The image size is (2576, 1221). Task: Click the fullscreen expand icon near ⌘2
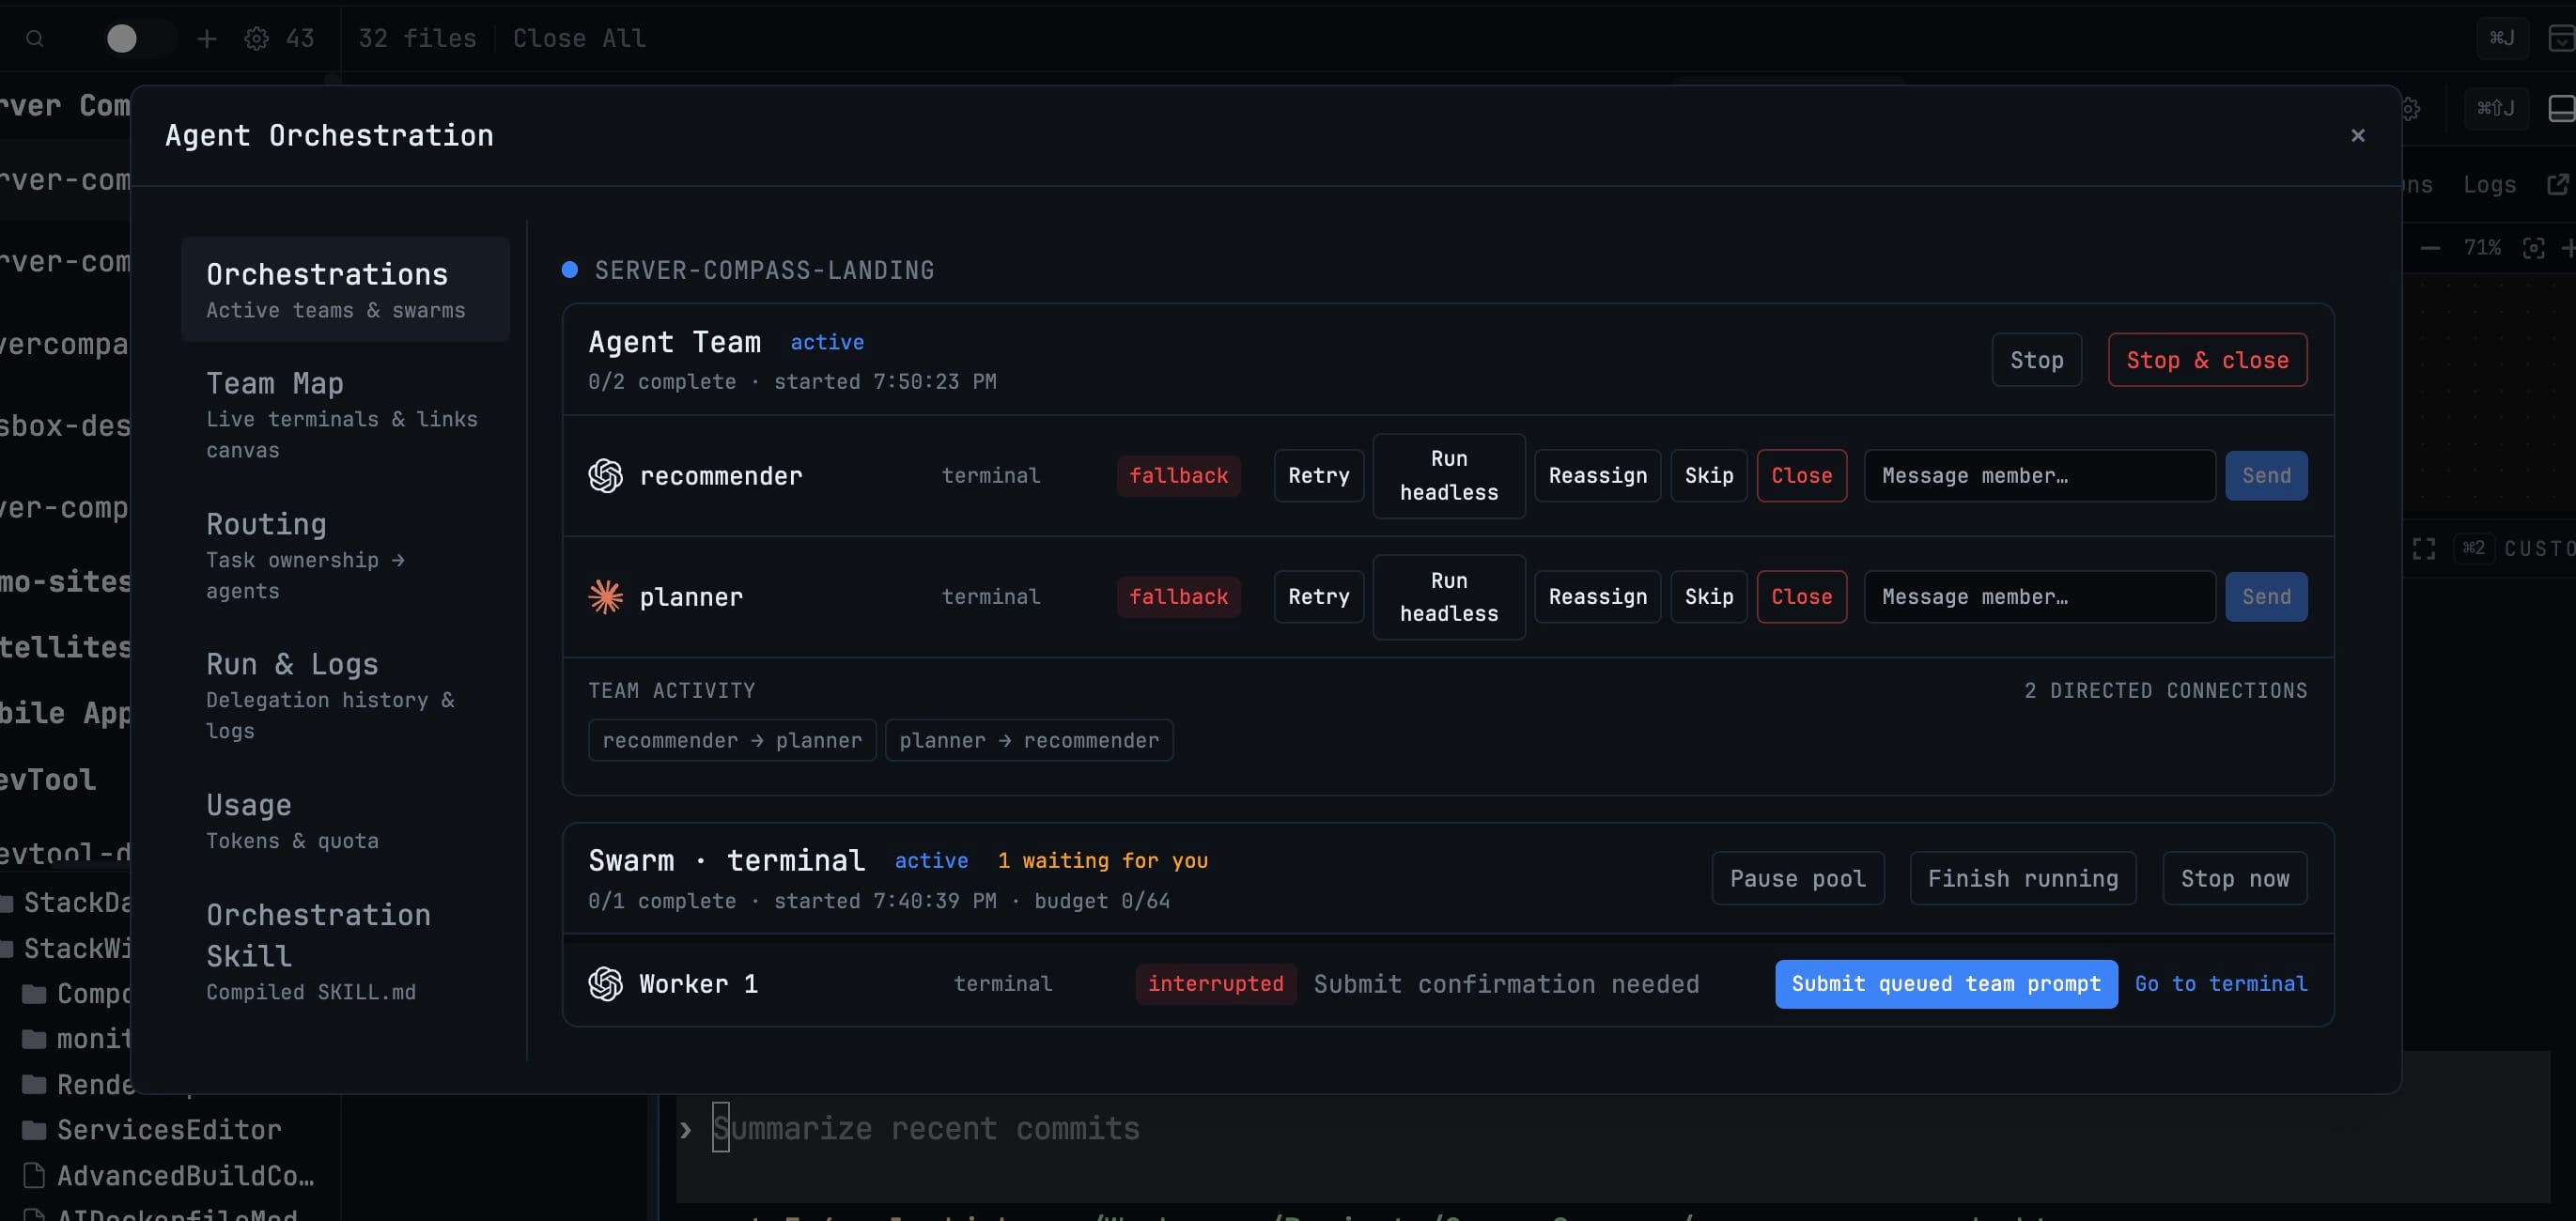coord(2423,549)
